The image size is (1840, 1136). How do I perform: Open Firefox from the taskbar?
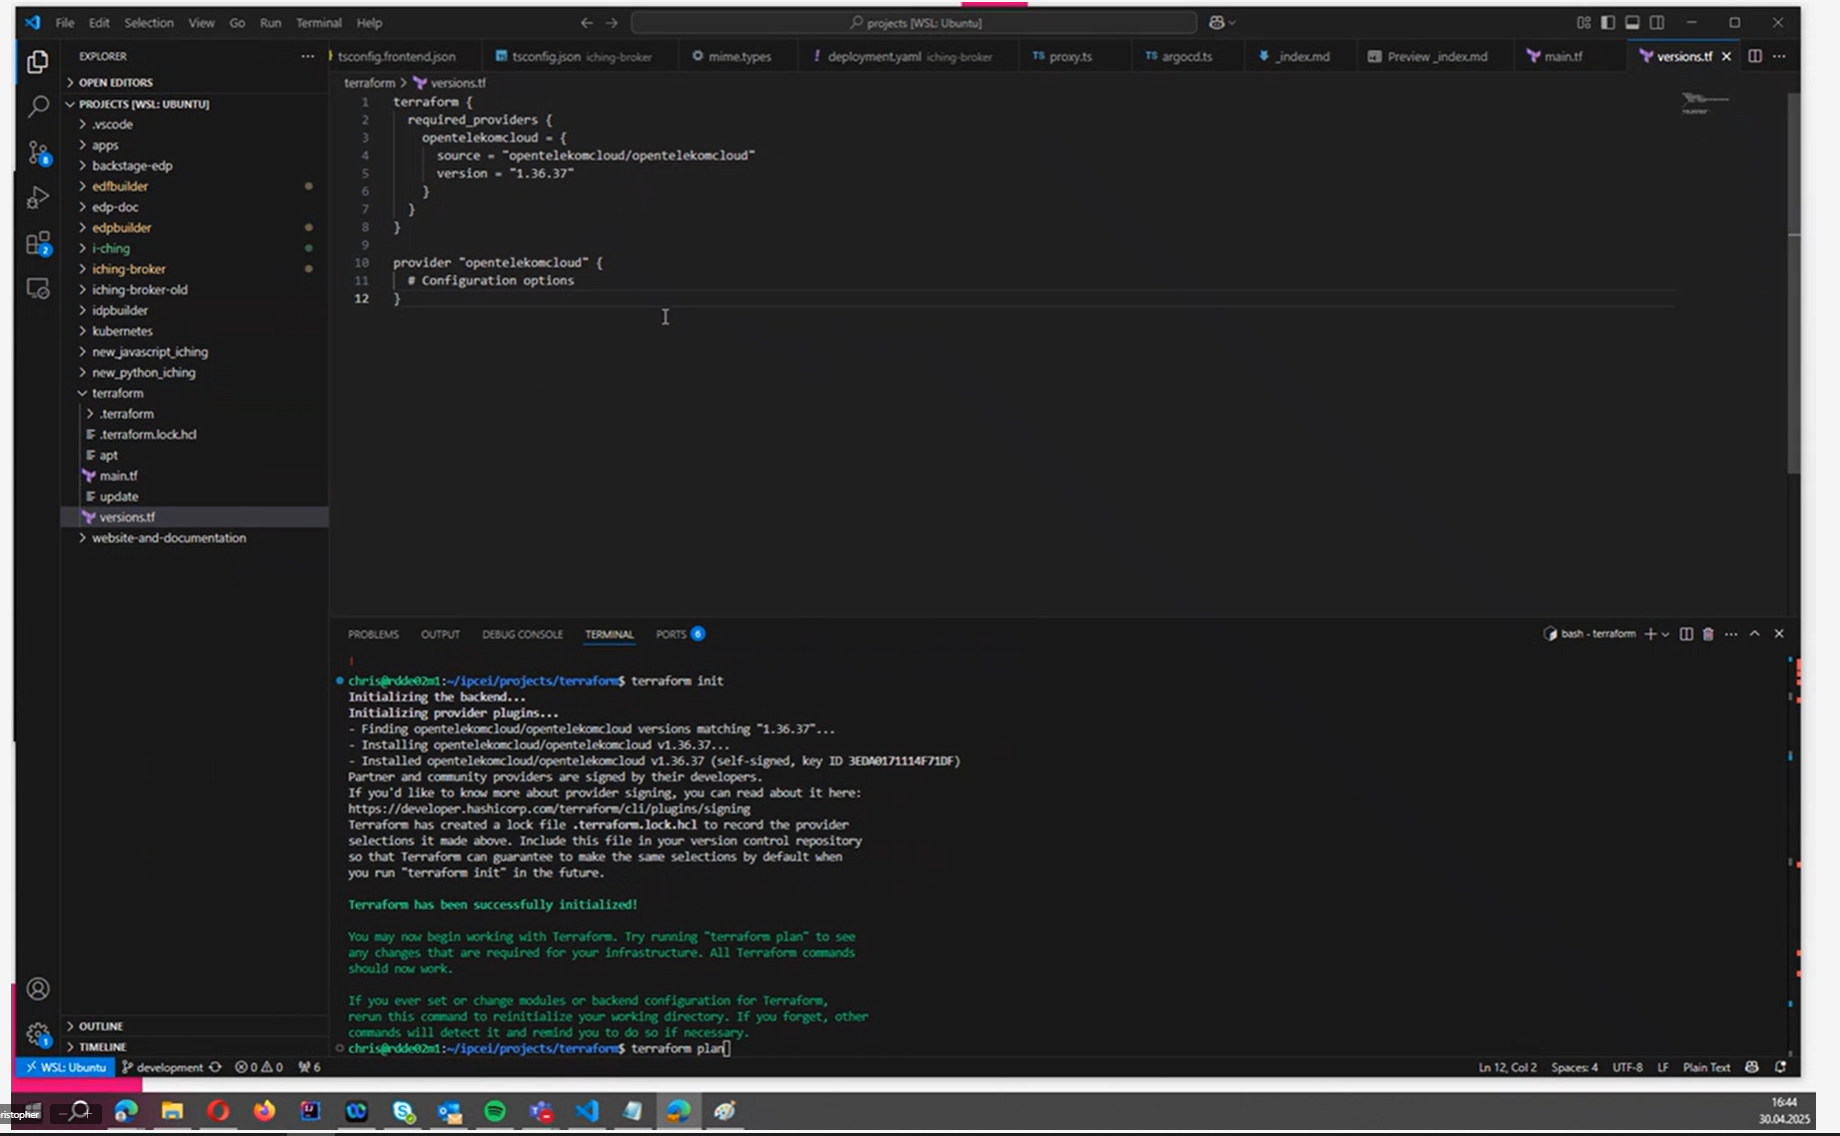[264, 1111]
